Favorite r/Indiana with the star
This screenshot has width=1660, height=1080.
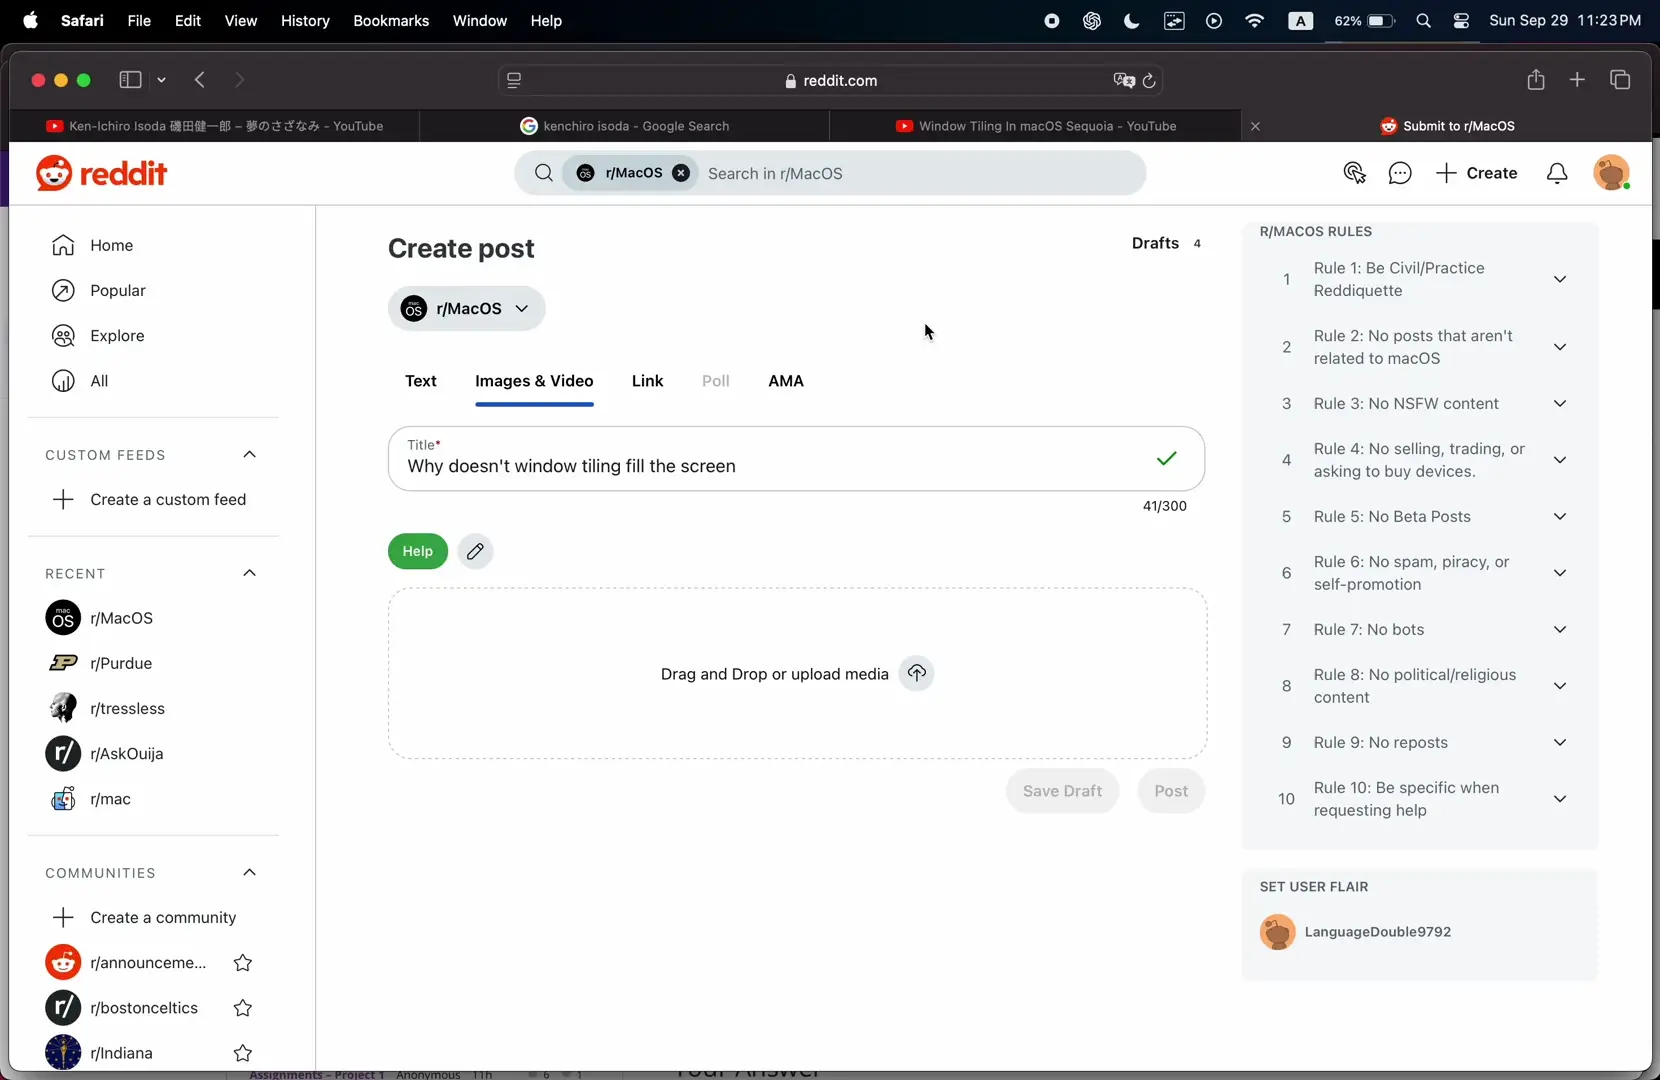[x=242, y=1052]
